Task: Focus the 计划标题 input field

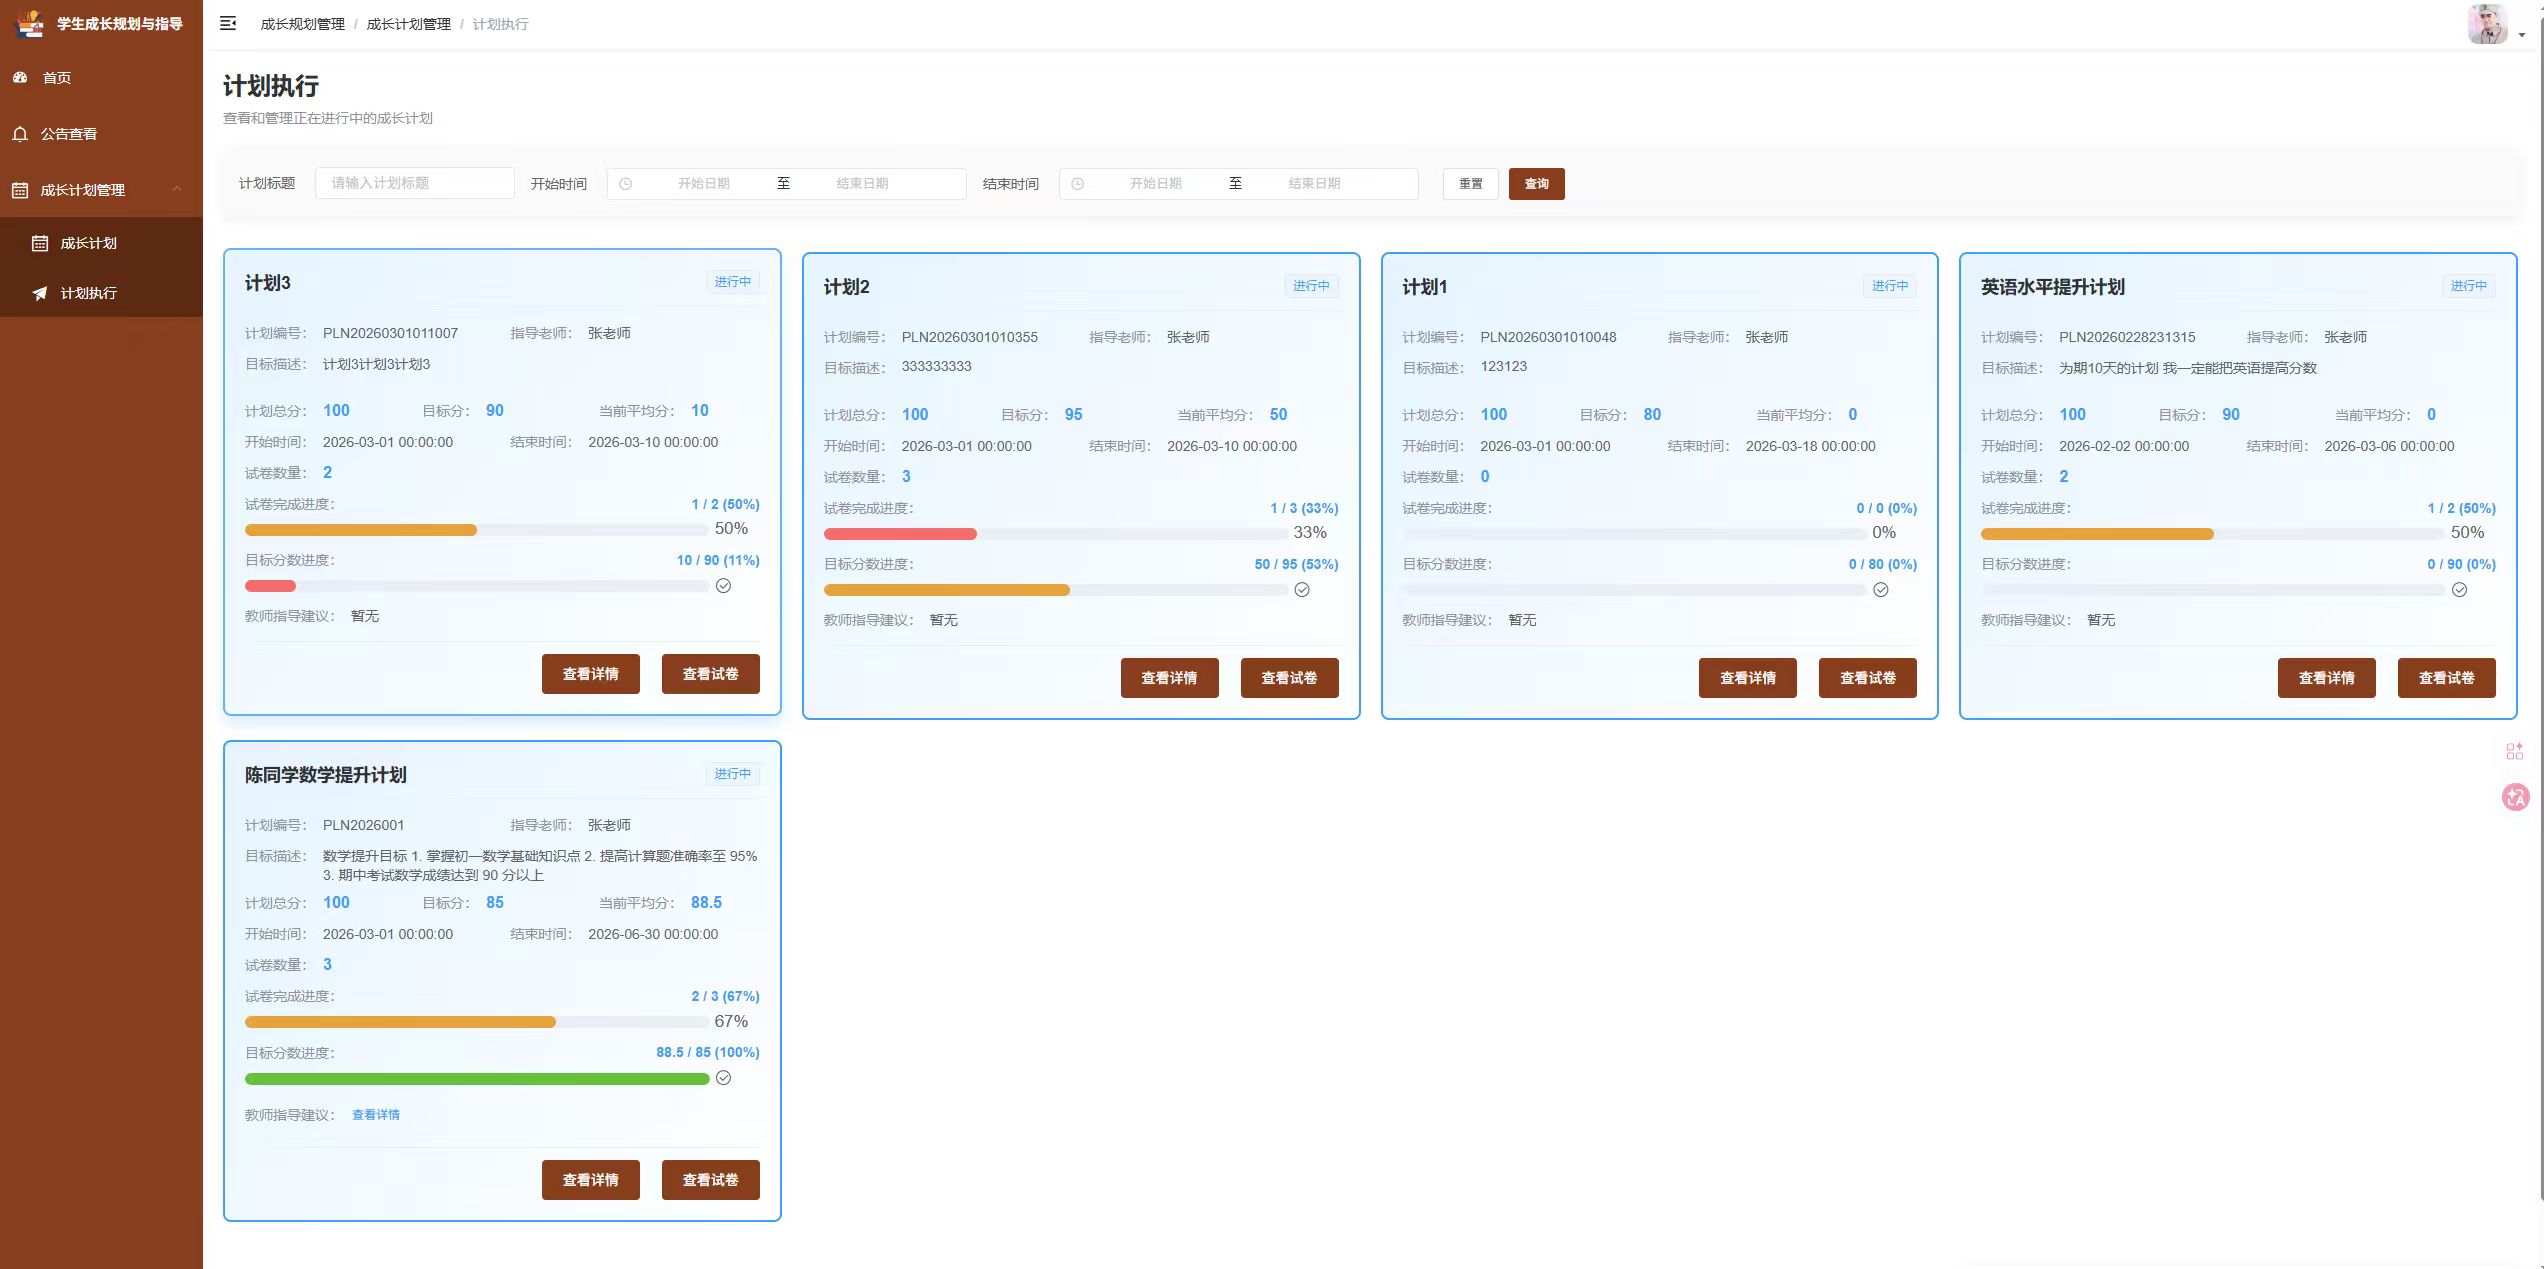Action: click(x=415, y=183)
